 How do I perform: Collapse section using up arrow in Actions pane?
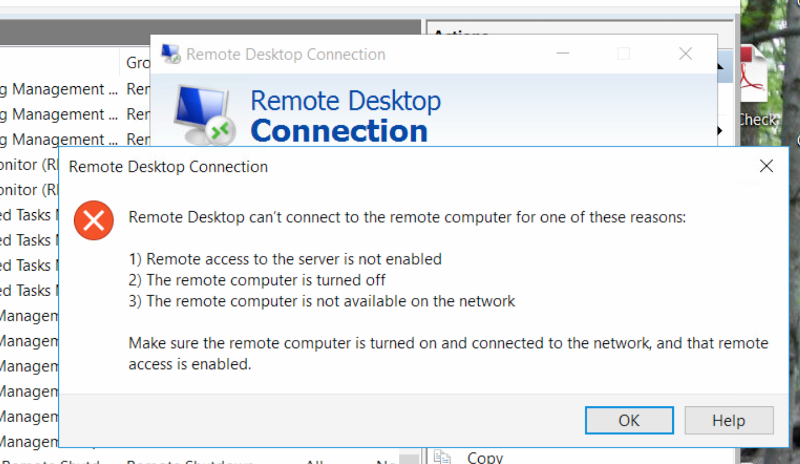pyautogui.click(x=720, y=66)
